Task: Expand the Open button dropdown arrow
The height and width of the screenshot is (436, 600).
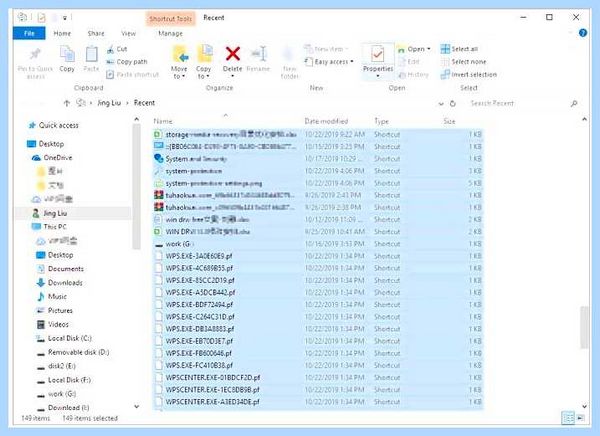Action: click(429, 49)
